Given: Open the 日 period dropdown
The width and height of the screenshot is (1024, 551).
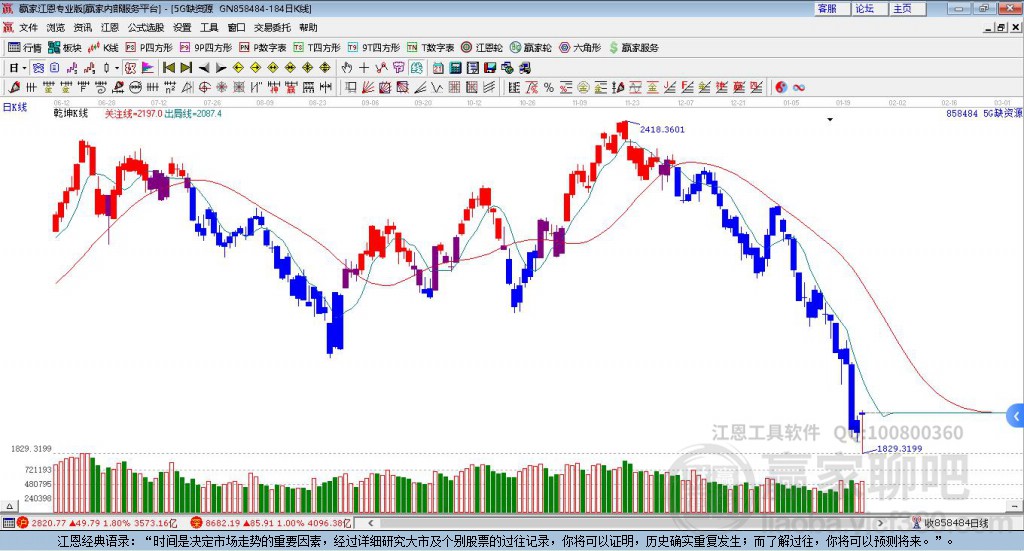Looking at the screenshot, I should (17, 68).
